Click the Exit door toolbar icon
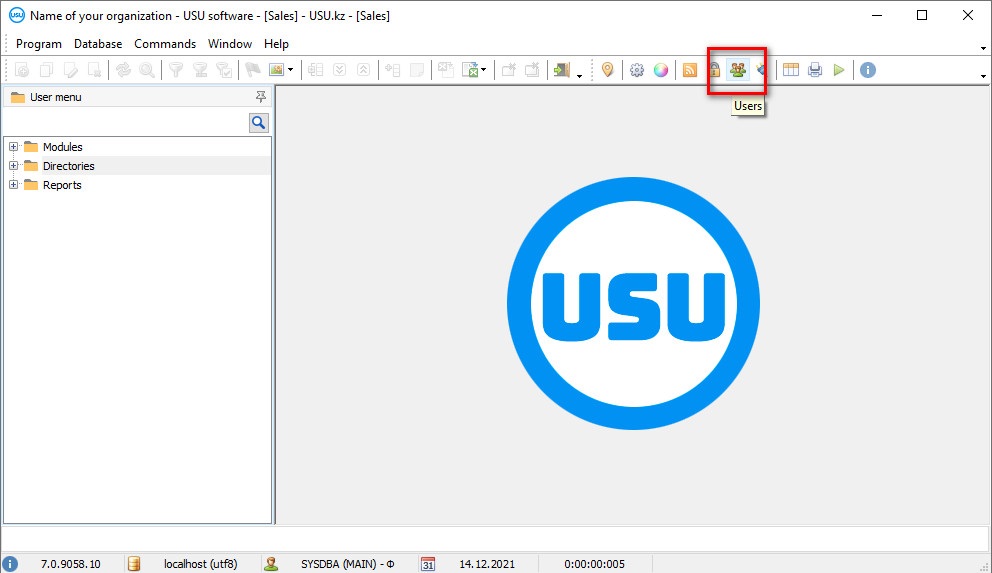 562,70
